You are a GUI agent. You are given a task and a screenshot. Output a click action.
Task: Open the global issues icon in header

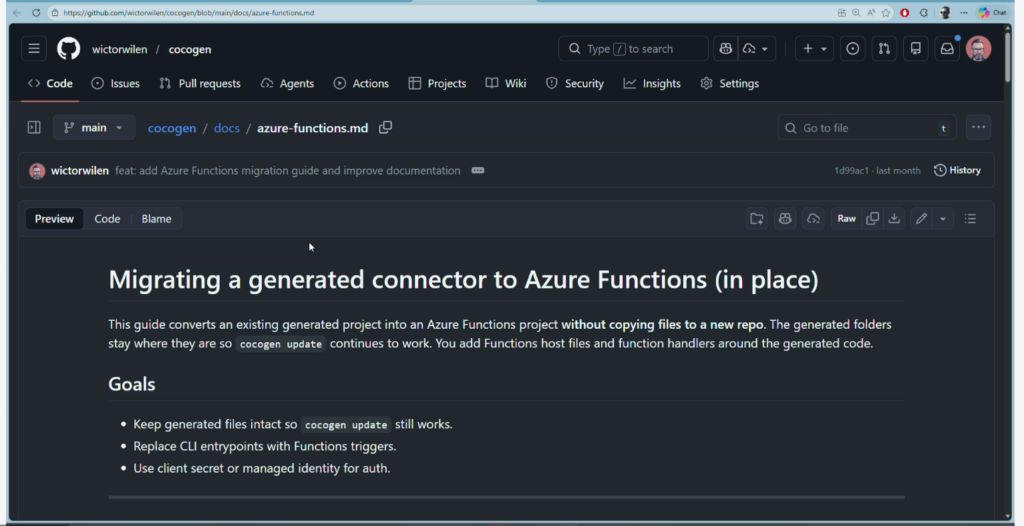coord(852,49)
